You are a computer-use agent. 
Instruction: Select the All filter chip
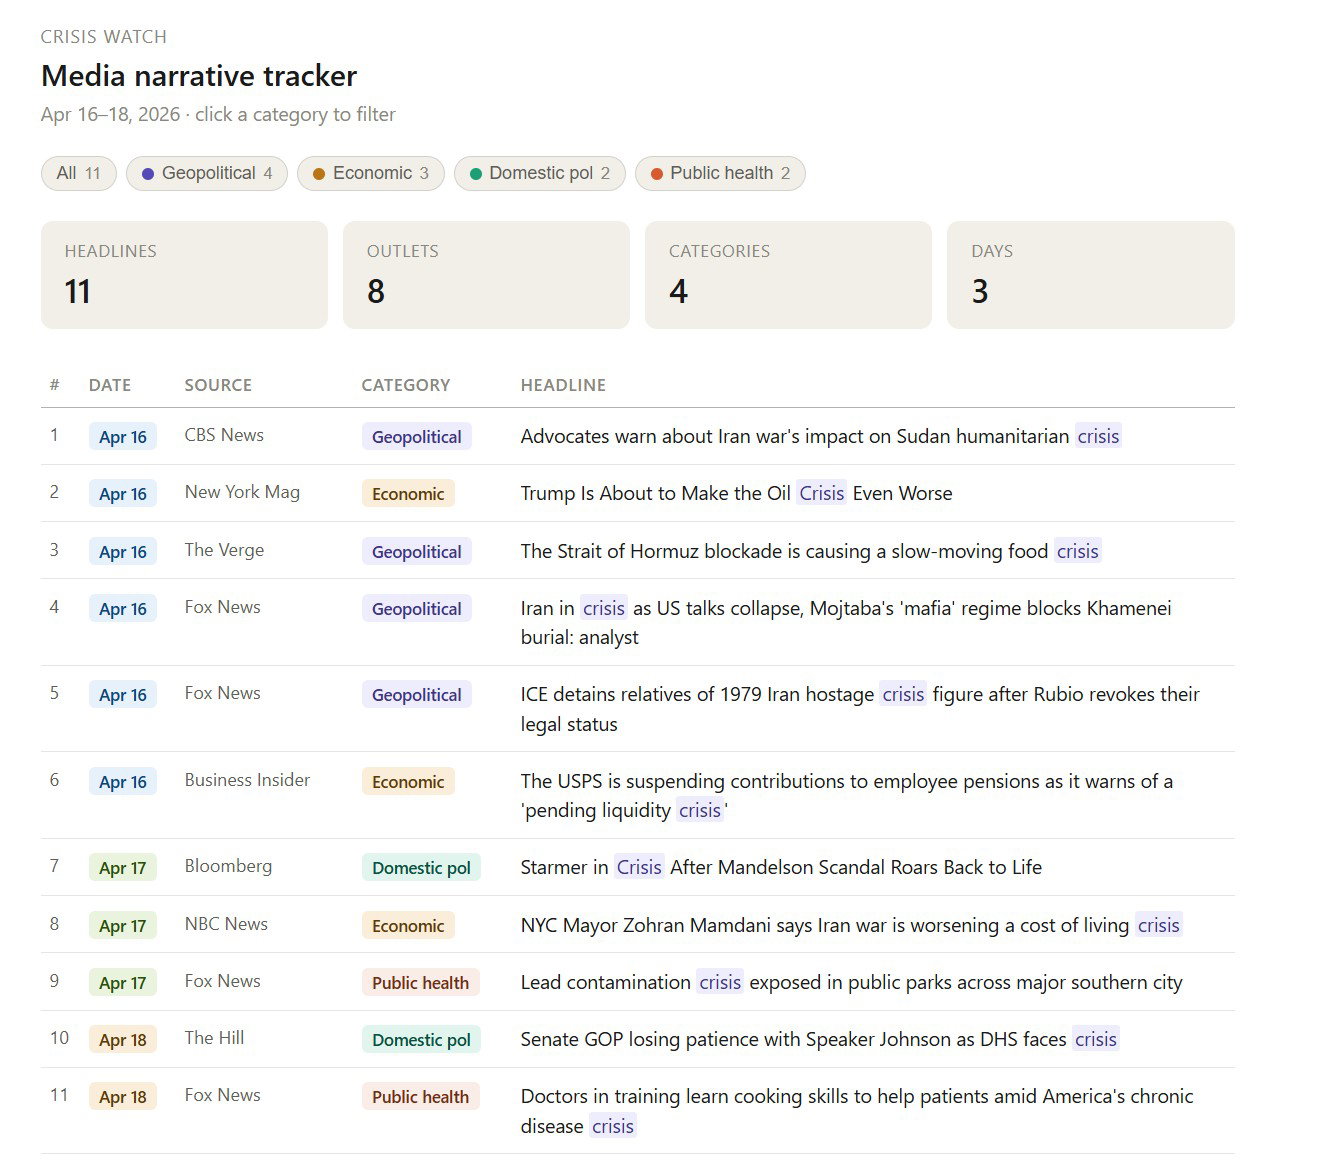(78, 173)
